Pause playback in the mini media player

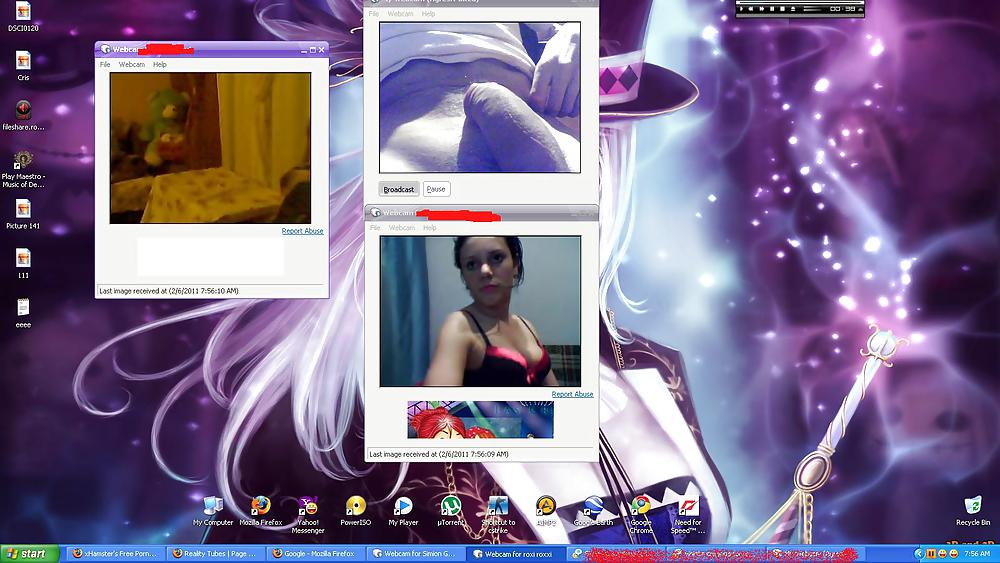tap(772, 9)
